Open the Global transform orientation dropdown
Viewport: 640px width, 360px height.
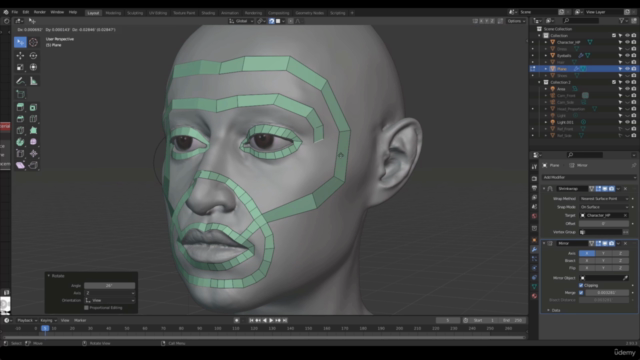(x=241, y=21)
